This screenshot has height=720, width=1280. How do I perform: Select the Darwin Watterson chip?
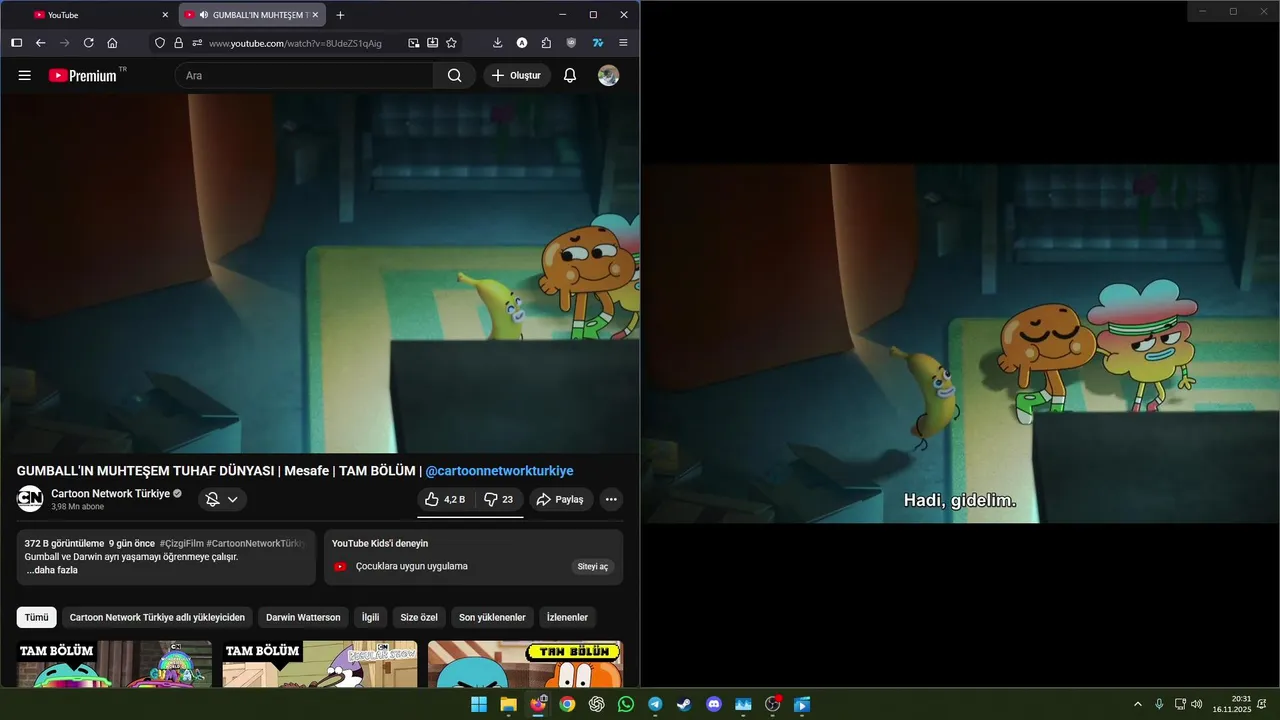(x=303, y=617)
